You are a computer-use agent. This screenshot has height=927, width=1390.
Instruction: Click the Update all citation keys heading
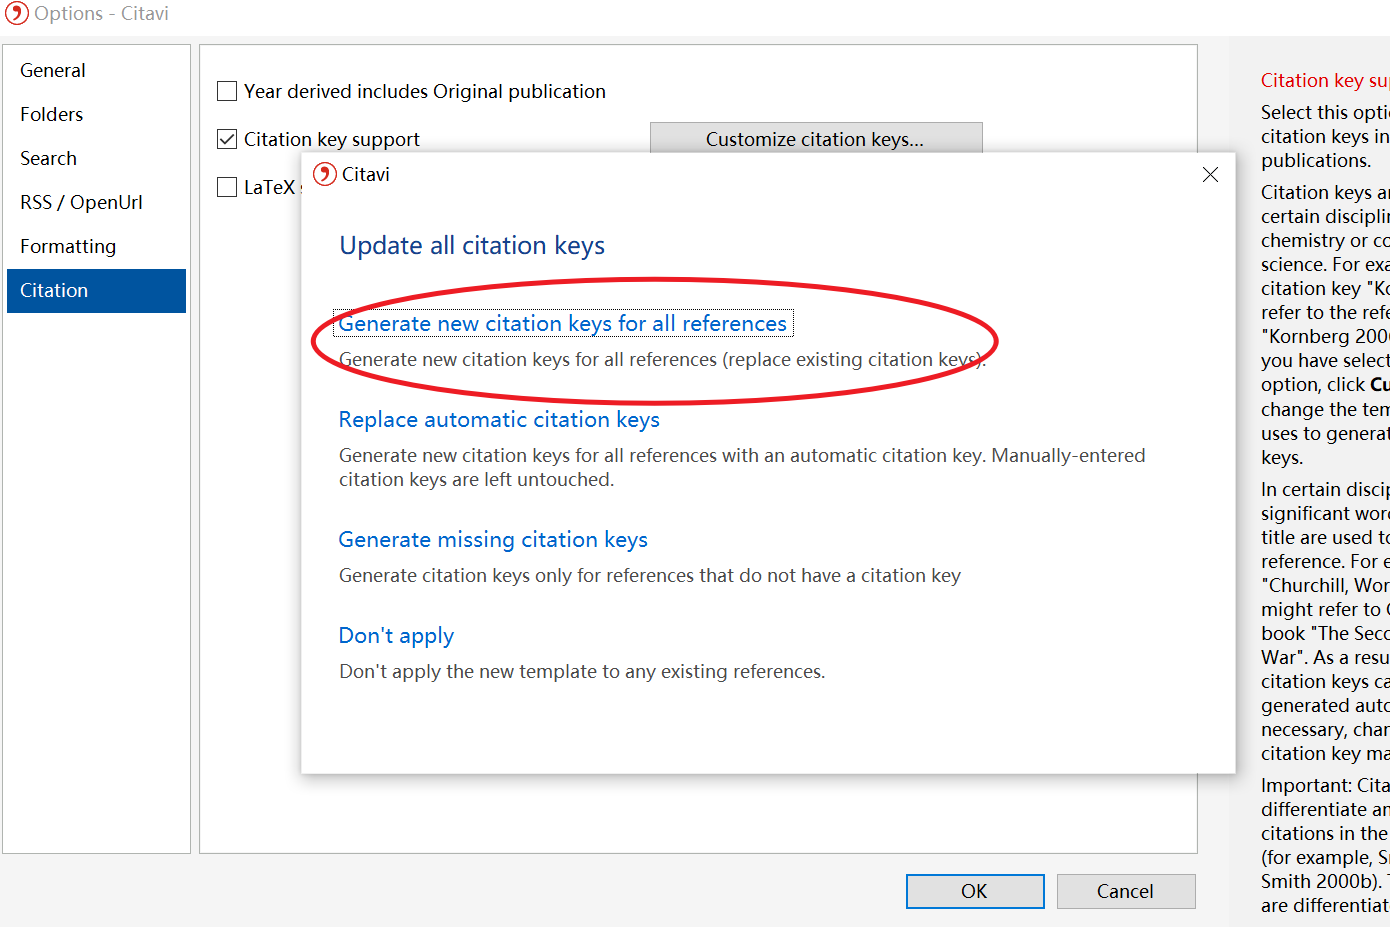pyautogui.click(x=472, y=245)
